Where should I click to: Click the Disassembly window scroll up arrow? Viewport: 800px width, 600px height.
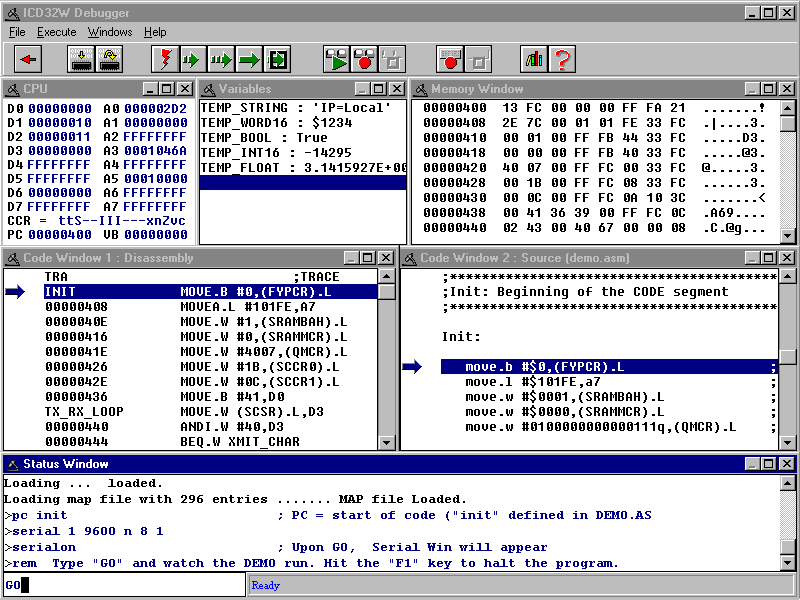[386, 277]
